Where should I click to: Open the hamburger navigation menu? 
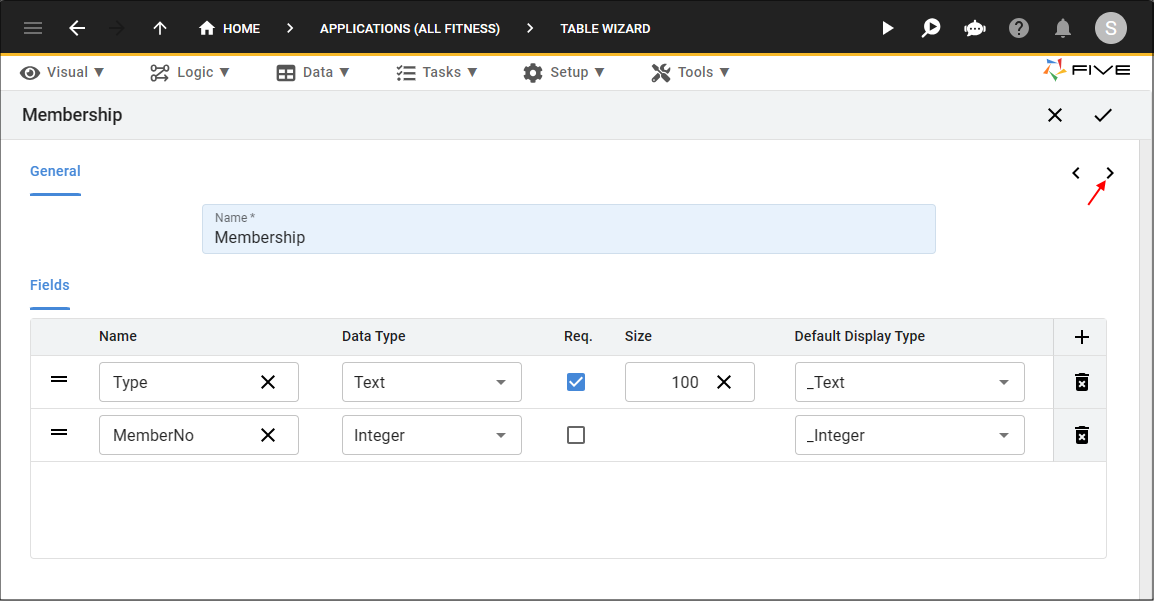32,29
